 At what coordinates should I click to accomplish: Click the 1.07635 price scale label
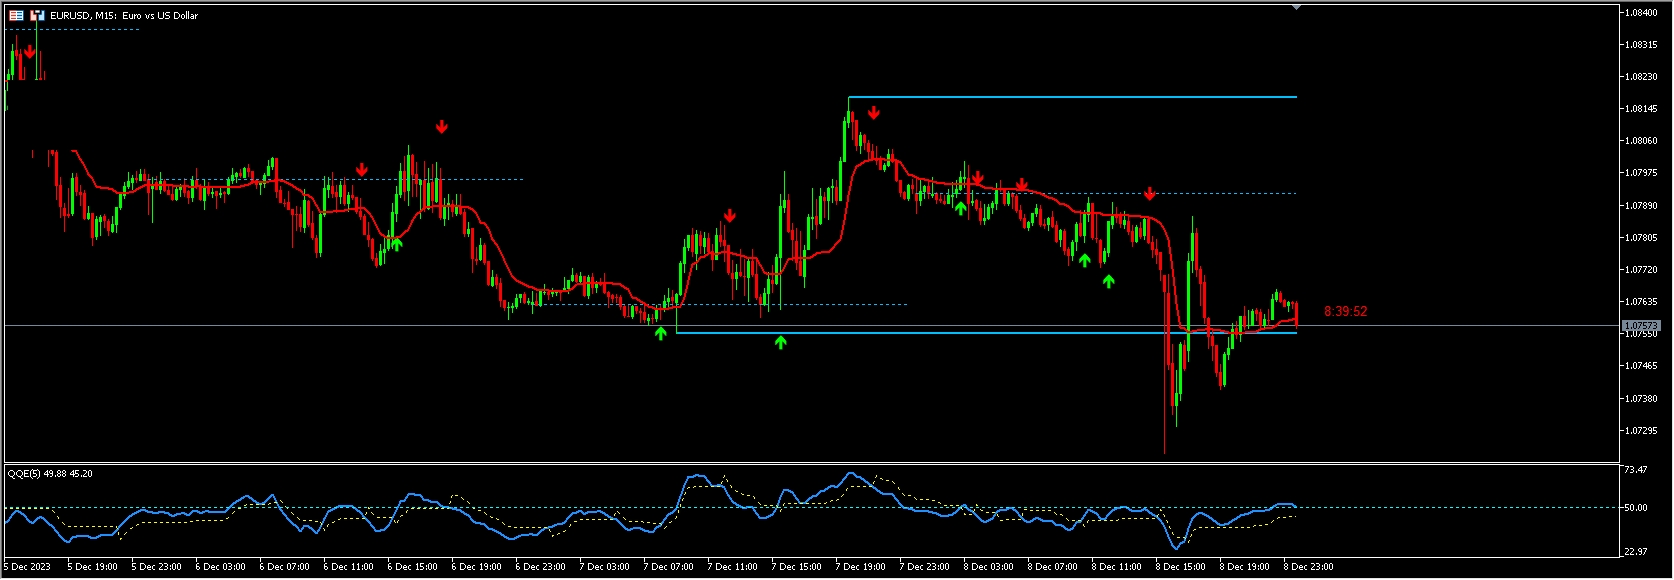point(1641,302)
